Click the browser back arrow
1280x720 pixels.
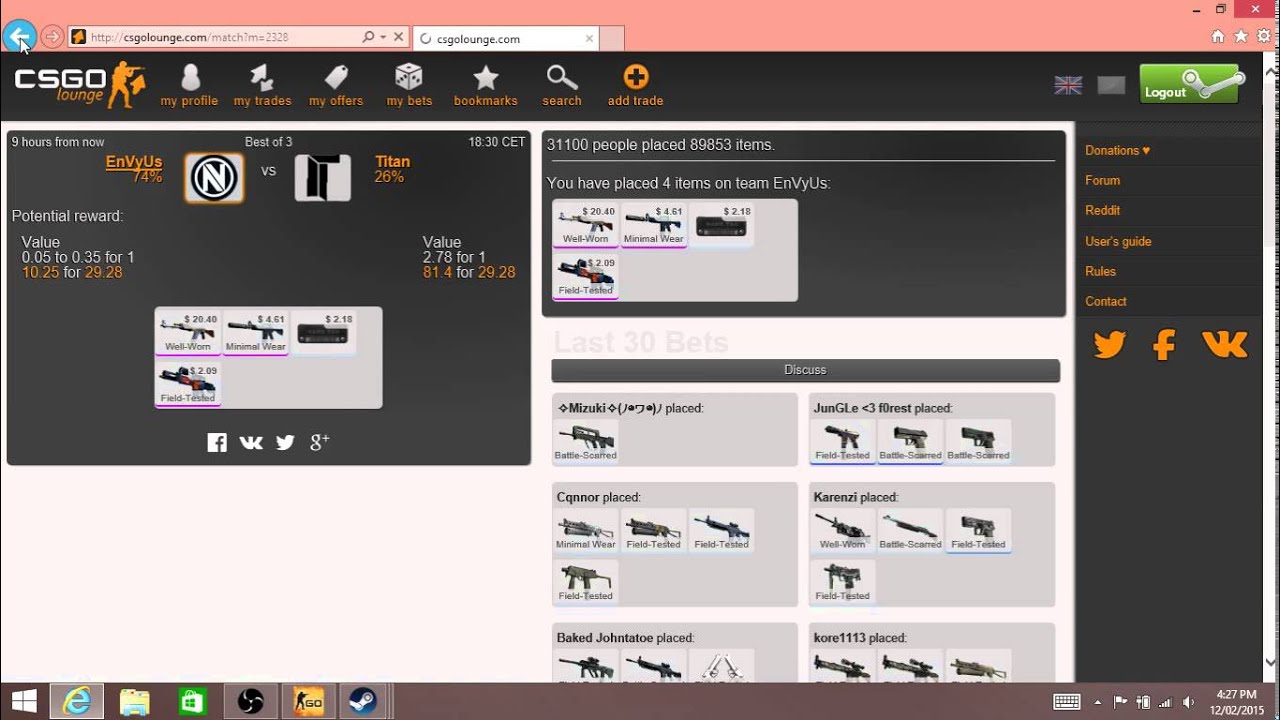click(x=19, y=37)
